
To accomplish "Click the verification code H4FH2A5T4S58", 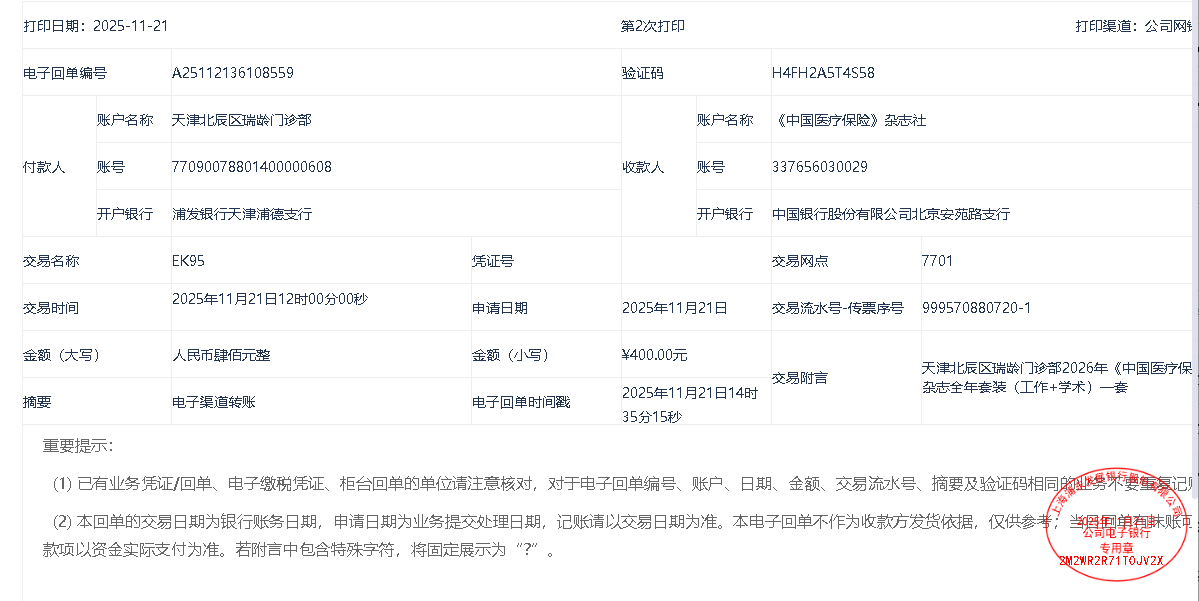I will pos(823,73).
